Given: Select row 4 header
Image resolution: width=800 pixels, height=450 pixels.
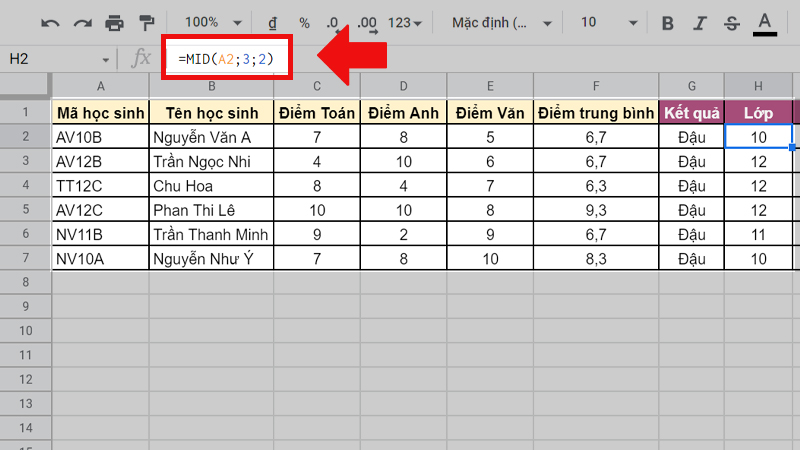Looking at the screenshot, I should [x=26, y=185].
